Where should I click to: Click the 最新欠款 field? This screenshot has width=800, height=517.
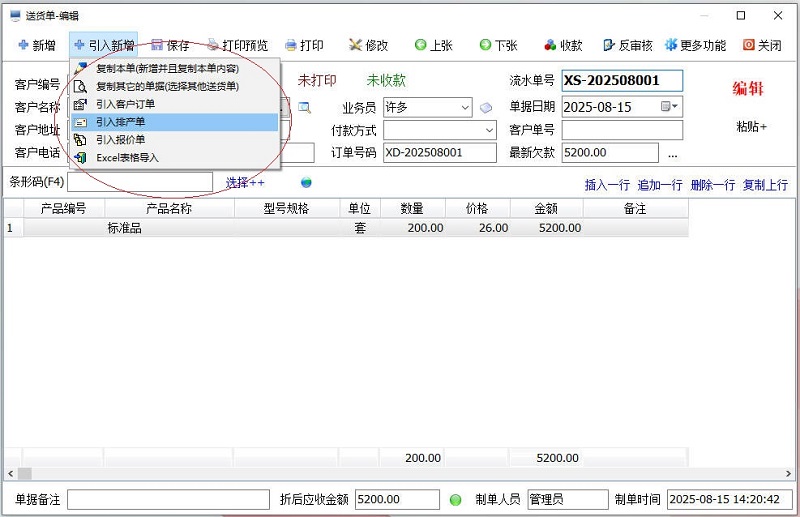[x=610, y=153]
